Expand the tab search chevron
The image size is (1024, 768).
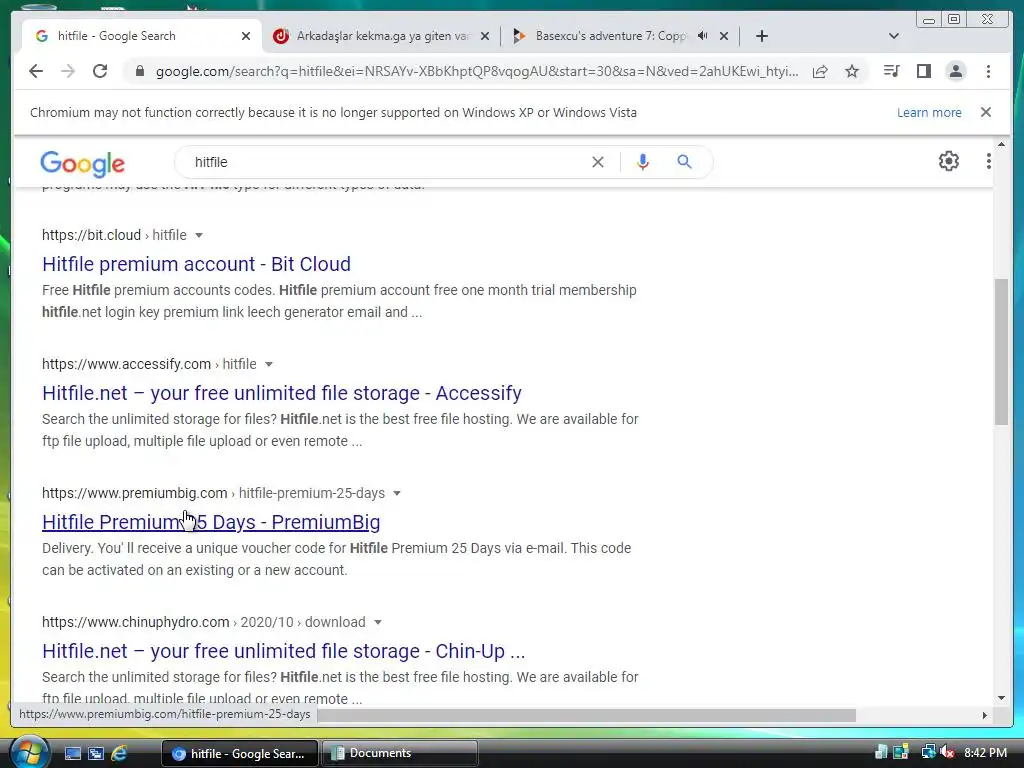coord(894,36)
